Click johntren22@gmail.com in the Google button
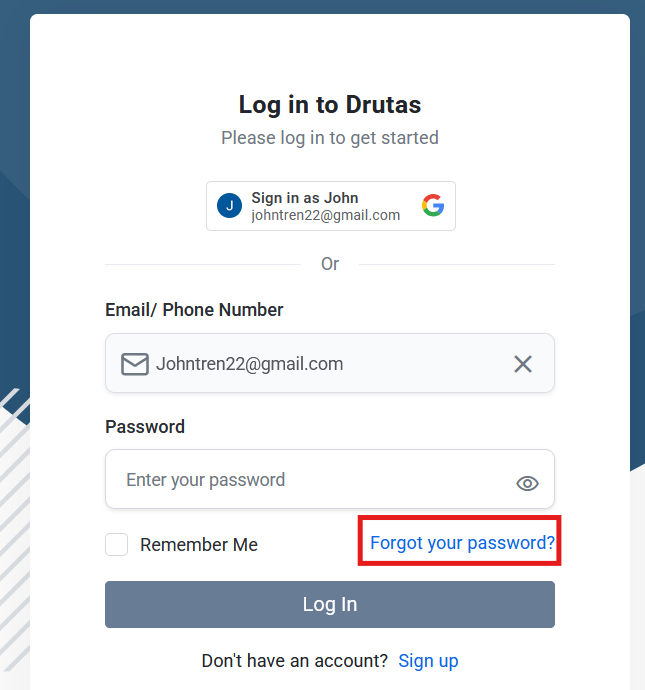This screenshot has height=690, width=645. point(326,215)
